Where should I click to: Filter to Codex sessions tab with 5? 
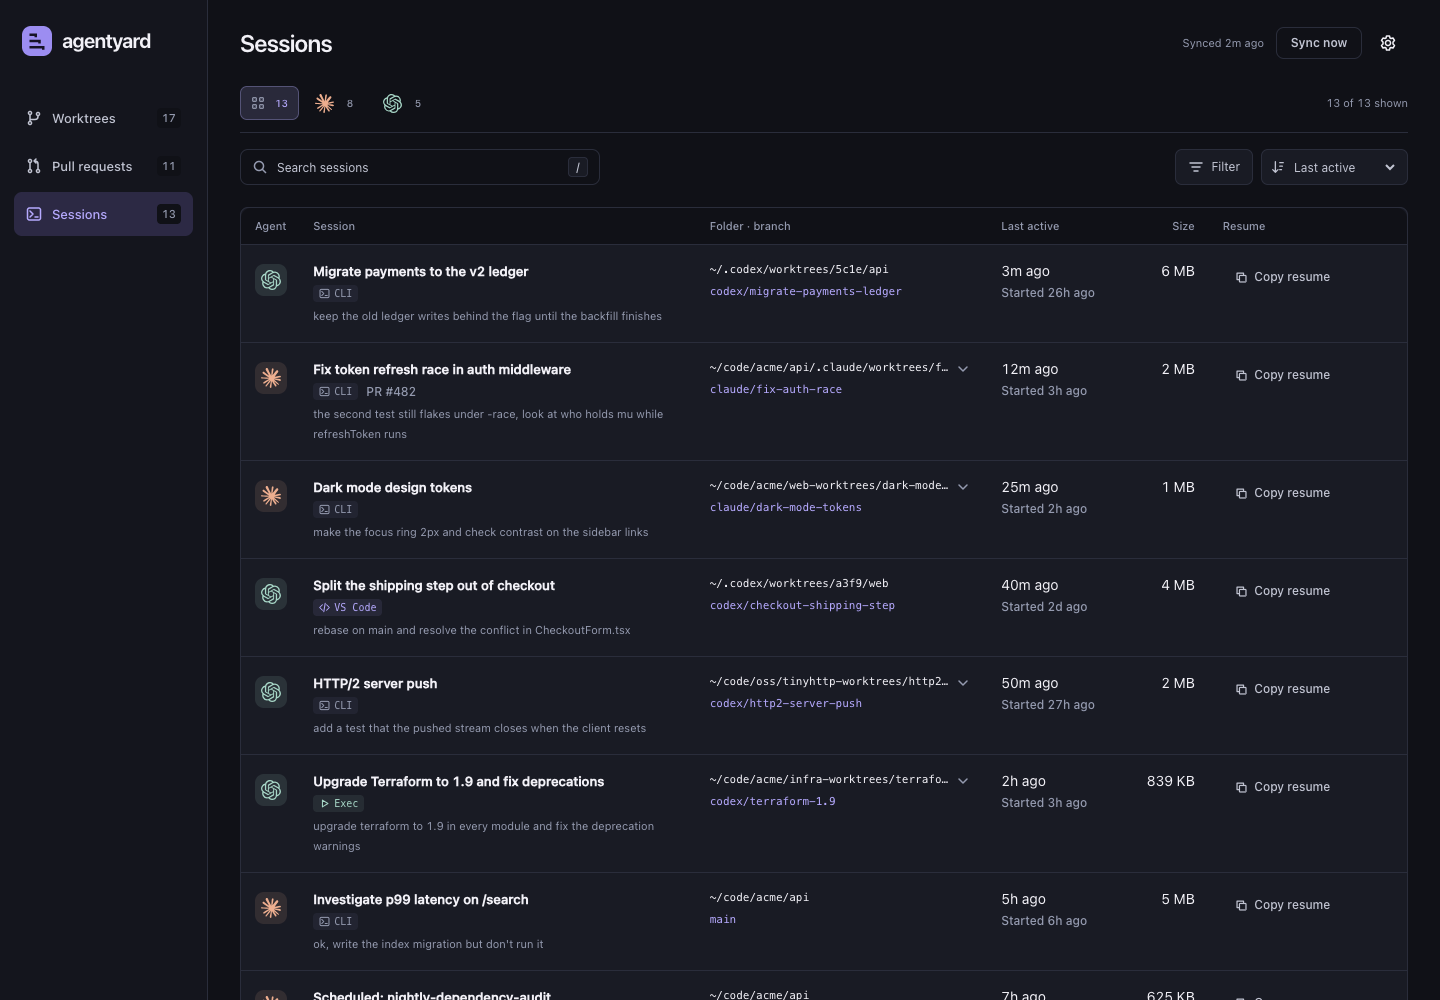click(402, 103)
